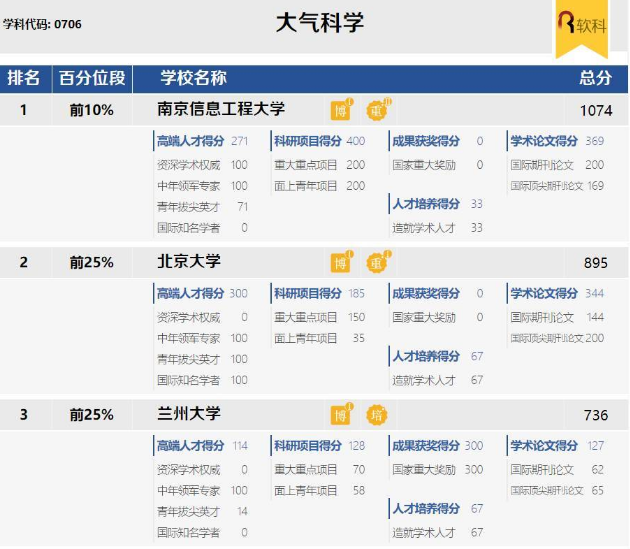
Task: Click the 重 badge next to 北京大学
Action: tap(377, 262)
